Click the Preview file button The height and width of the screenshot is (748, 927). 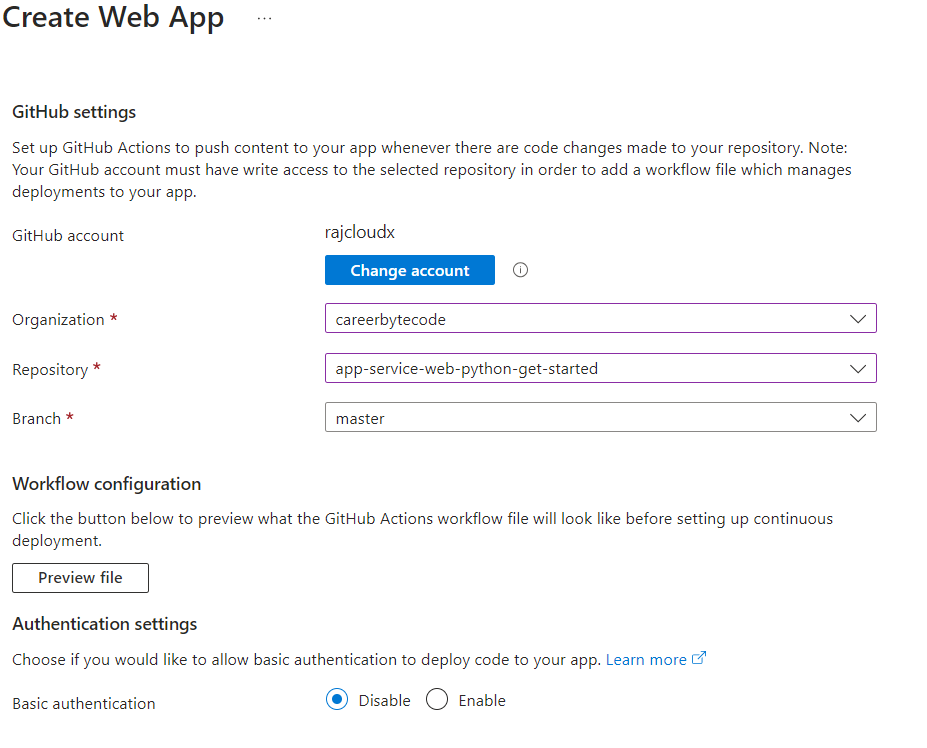tap(80, 577)
